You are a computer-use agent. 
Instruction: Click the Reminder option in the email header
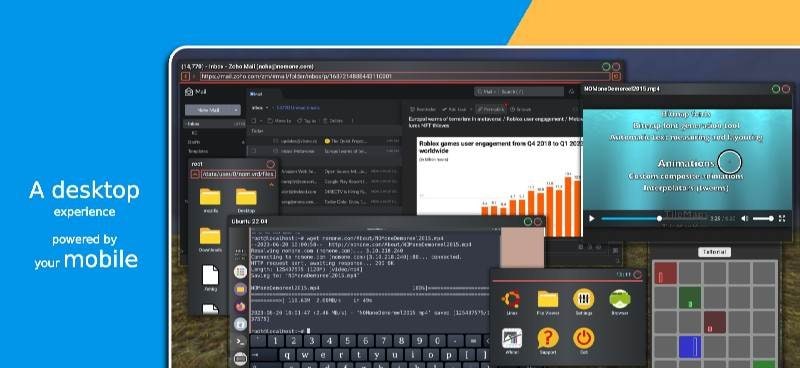[x=423, y=109]
